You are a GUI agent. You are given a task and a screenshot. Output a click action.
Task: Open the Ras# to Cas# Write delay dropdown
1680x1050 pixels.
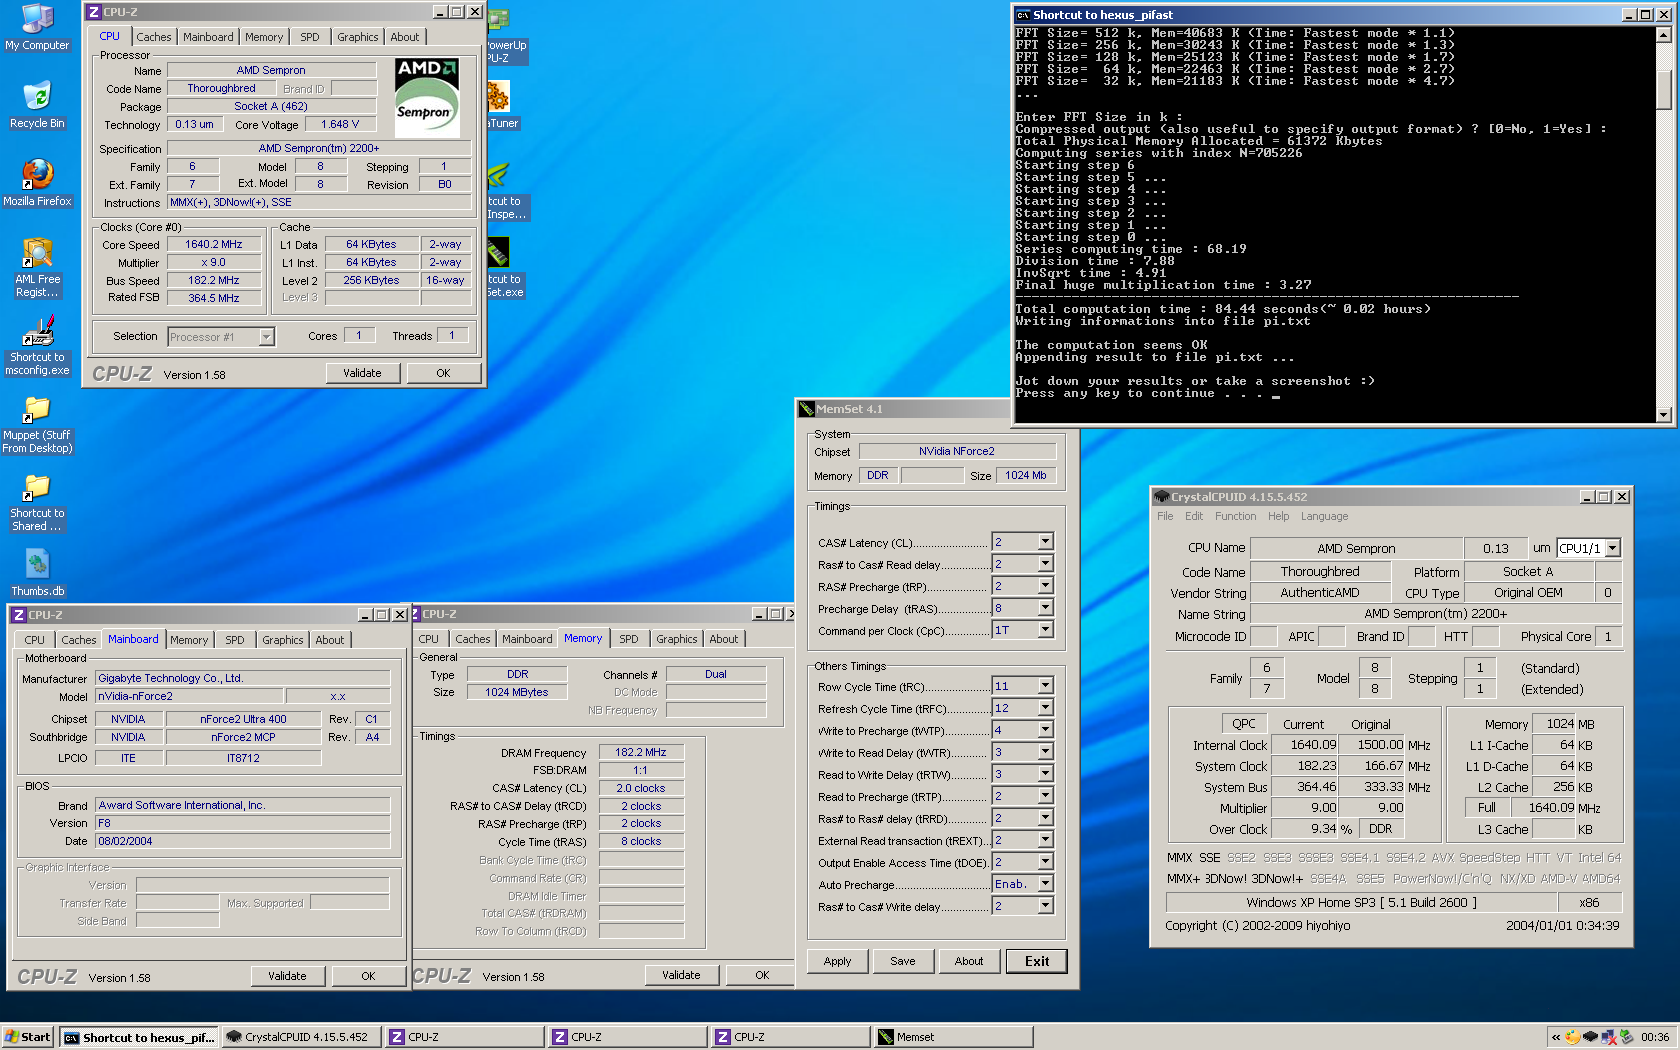pyautogui.click(x=1045, y=906)
